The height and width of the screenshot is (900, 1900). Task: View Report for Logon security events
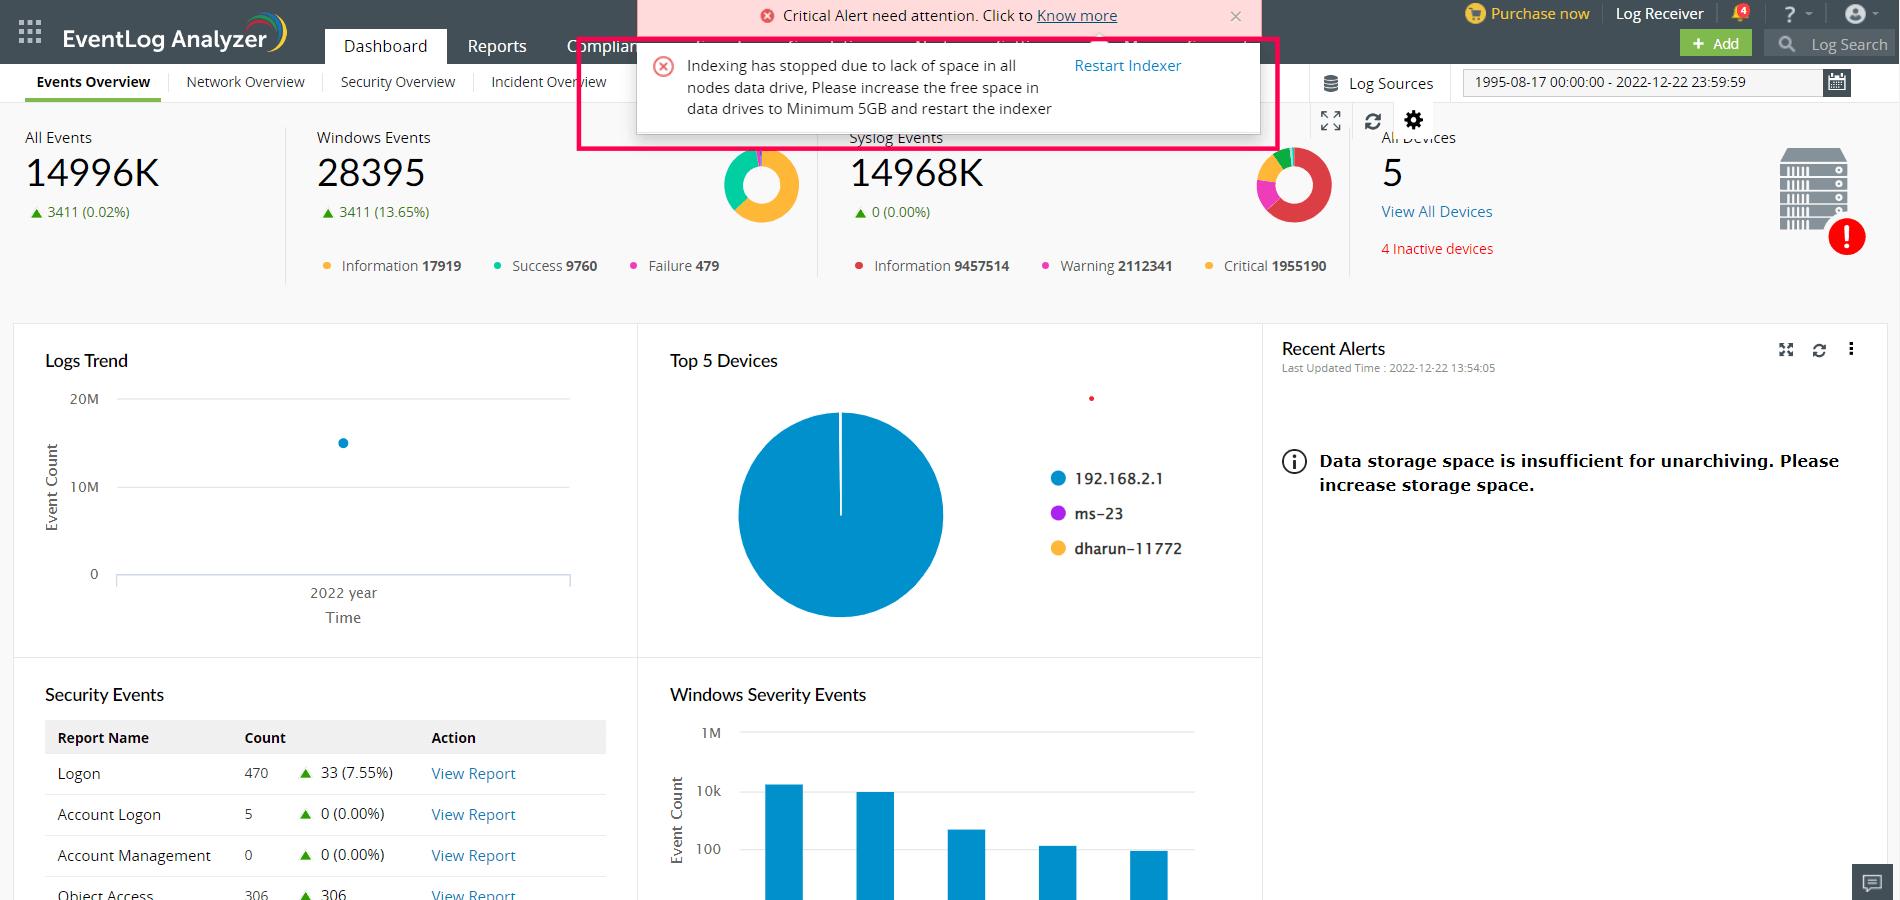(x=473, y=773)
